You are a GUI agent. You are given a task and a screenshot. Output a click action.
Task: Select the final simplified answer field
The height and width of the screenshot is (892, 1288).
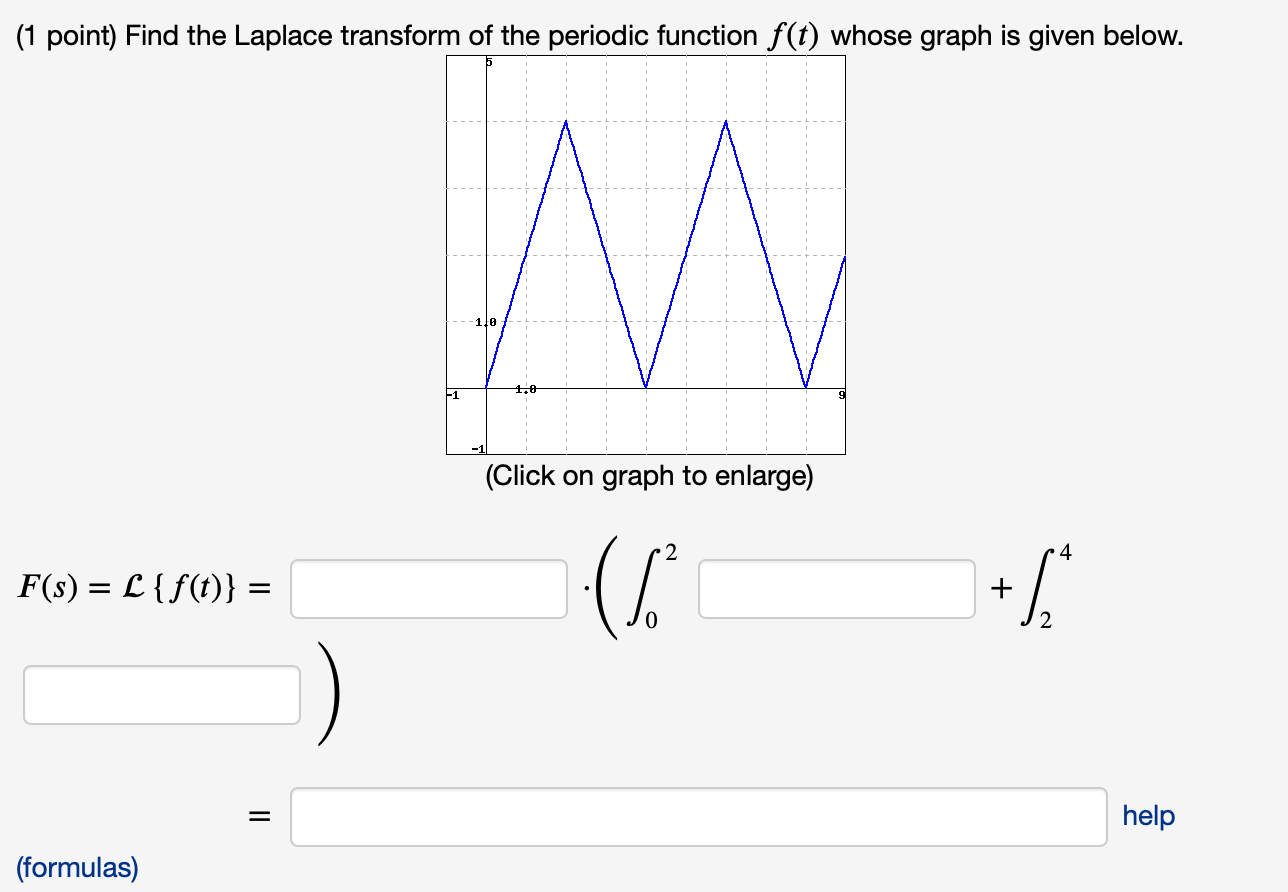(x=699, y=816)
